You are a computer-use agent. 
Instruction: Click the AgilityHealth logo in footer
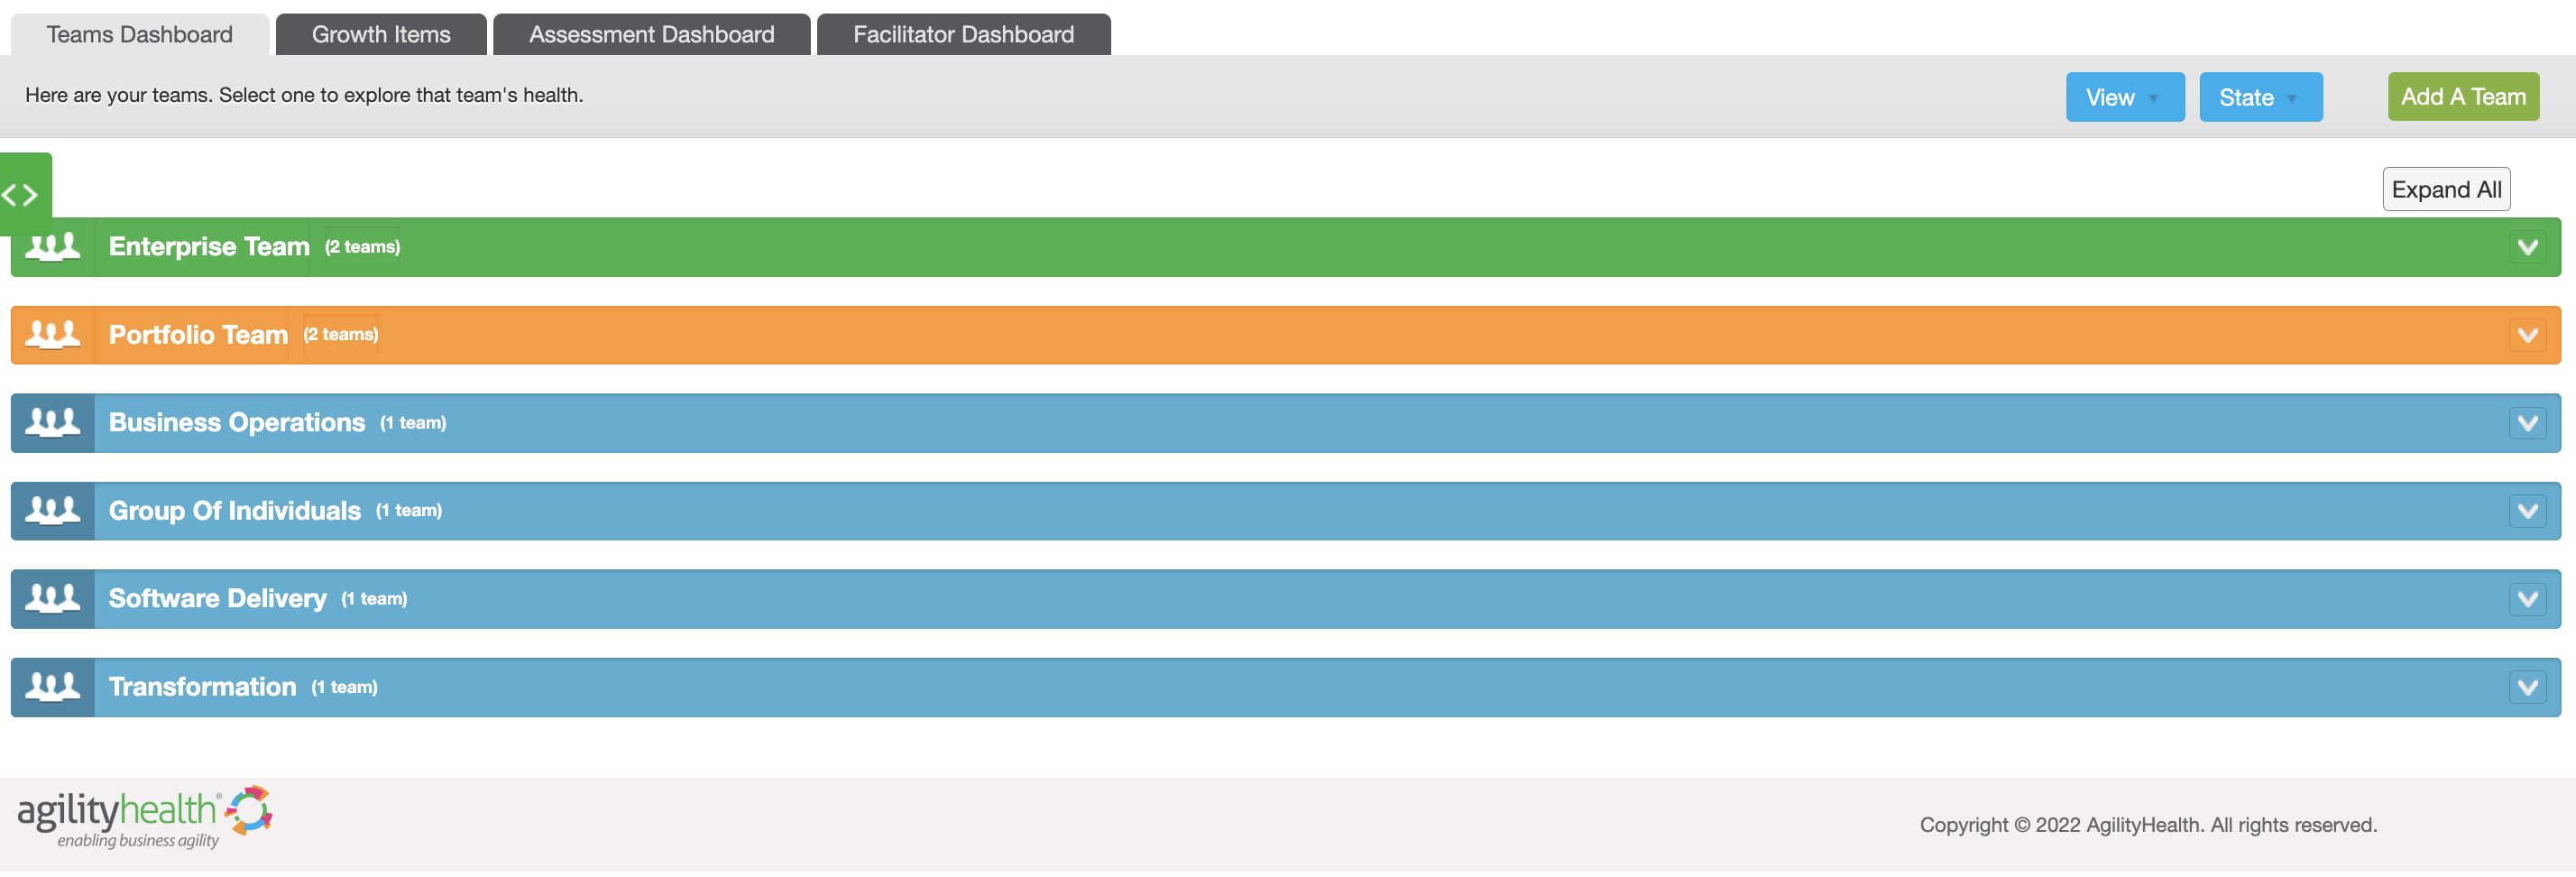[145, 818]
